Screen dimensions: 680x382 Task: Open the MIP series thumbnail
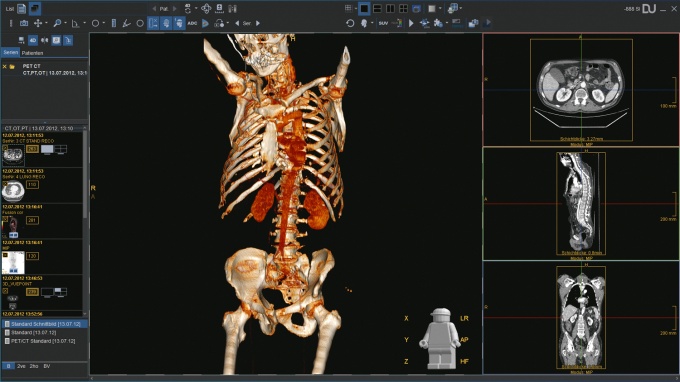tap(13, 263)
